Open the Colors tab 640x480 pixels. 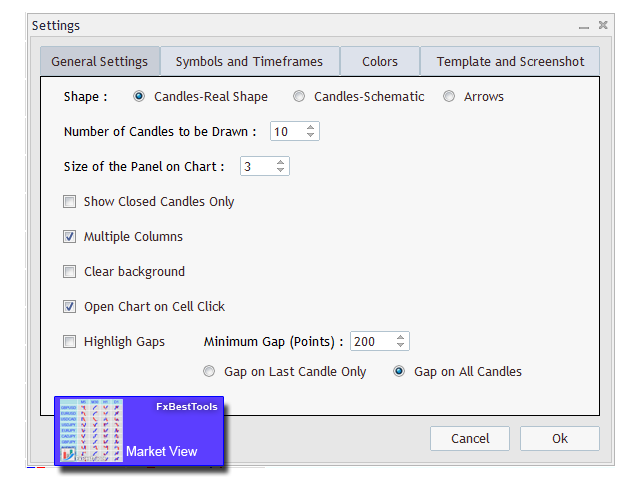click(380, 61)
